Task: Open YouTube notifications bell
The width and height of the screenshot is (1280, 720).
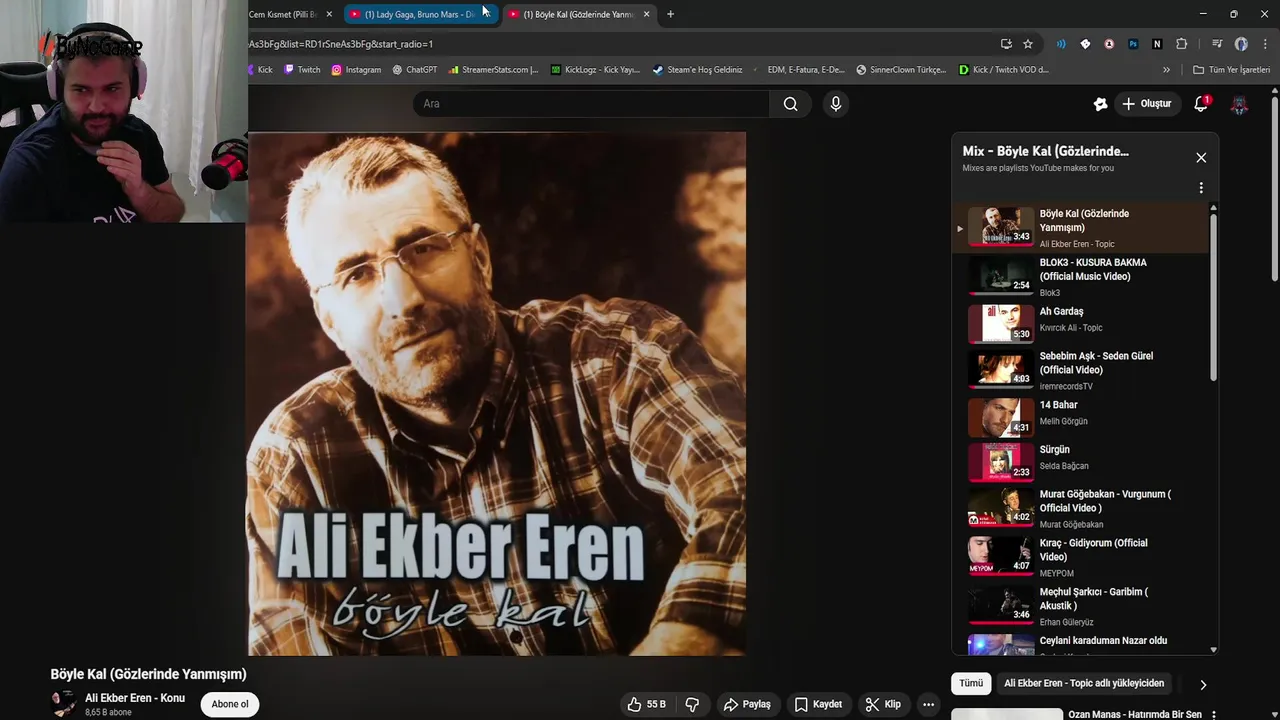Action: coord(1201,104)
